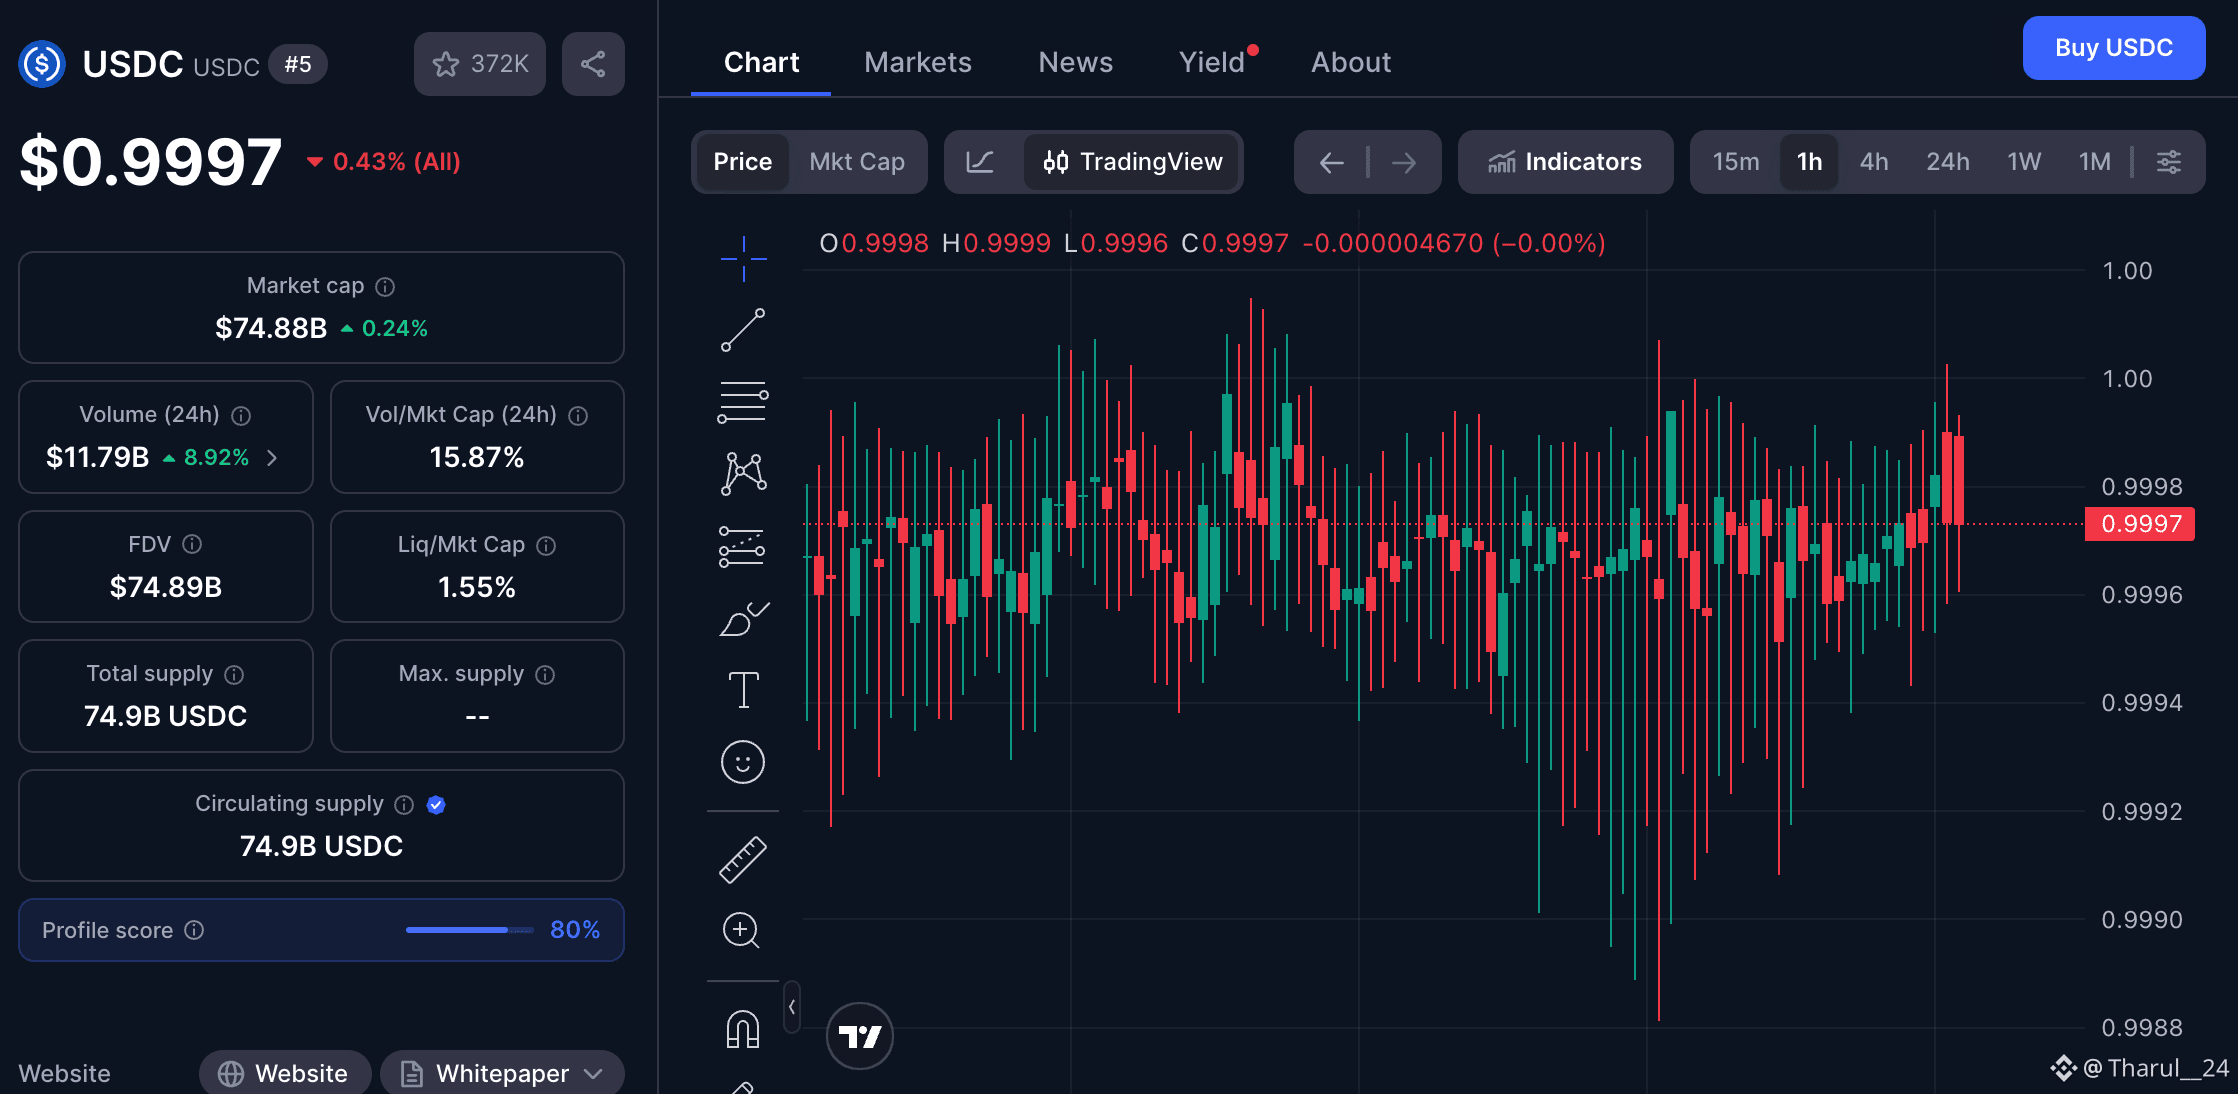2238x1094 pixels.
Task: Open chart settings sliders
Action: pos(2169,162)
